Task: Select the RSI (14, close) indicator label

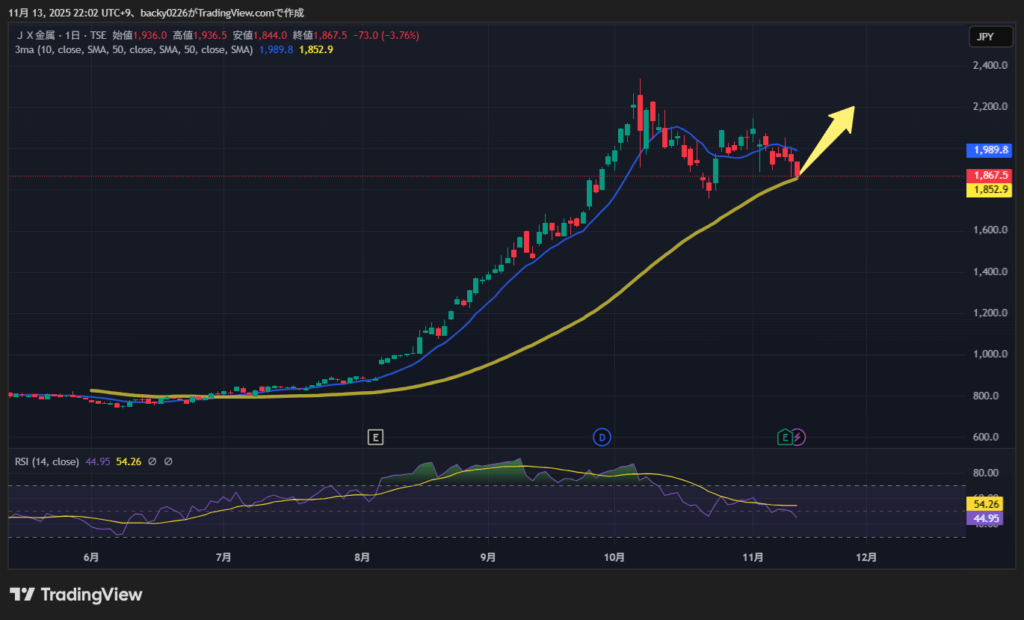Action: coord(46,461)
